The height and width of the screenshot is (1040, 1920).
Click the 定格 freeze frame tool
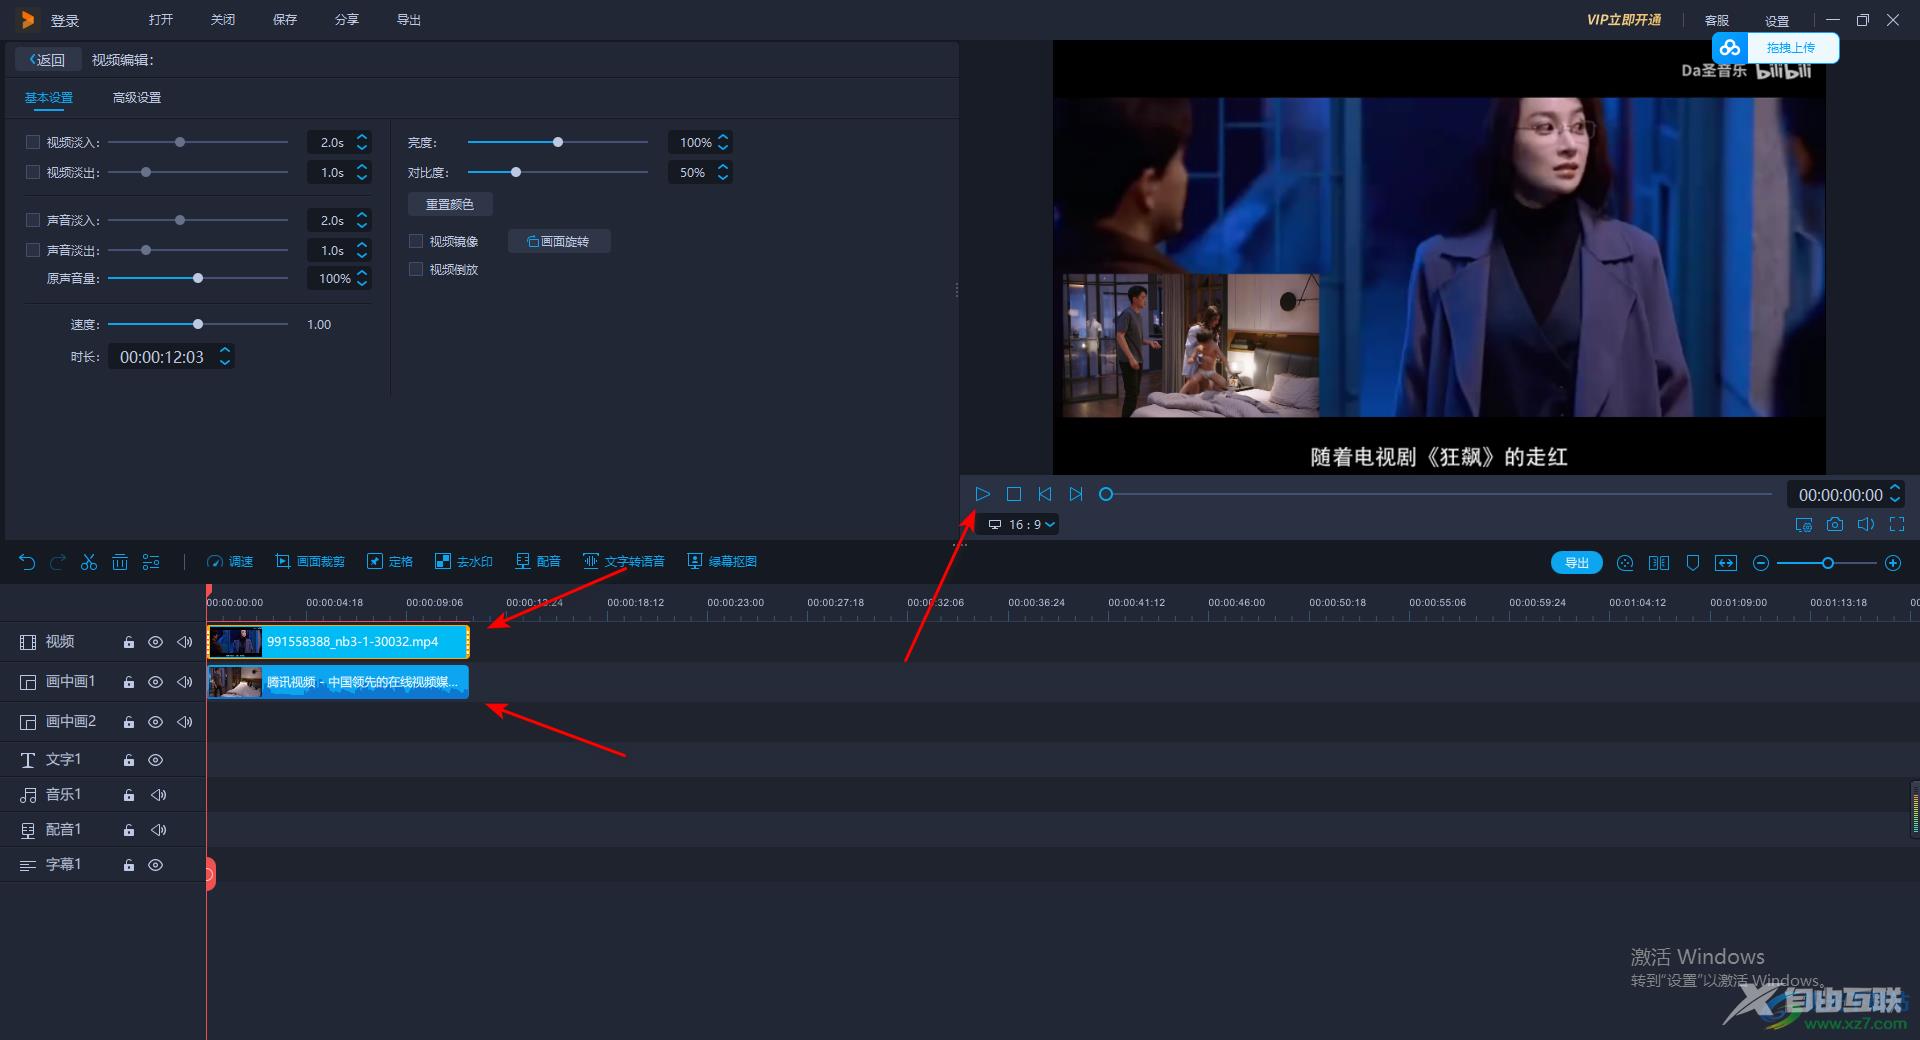[x=390, y=562]
